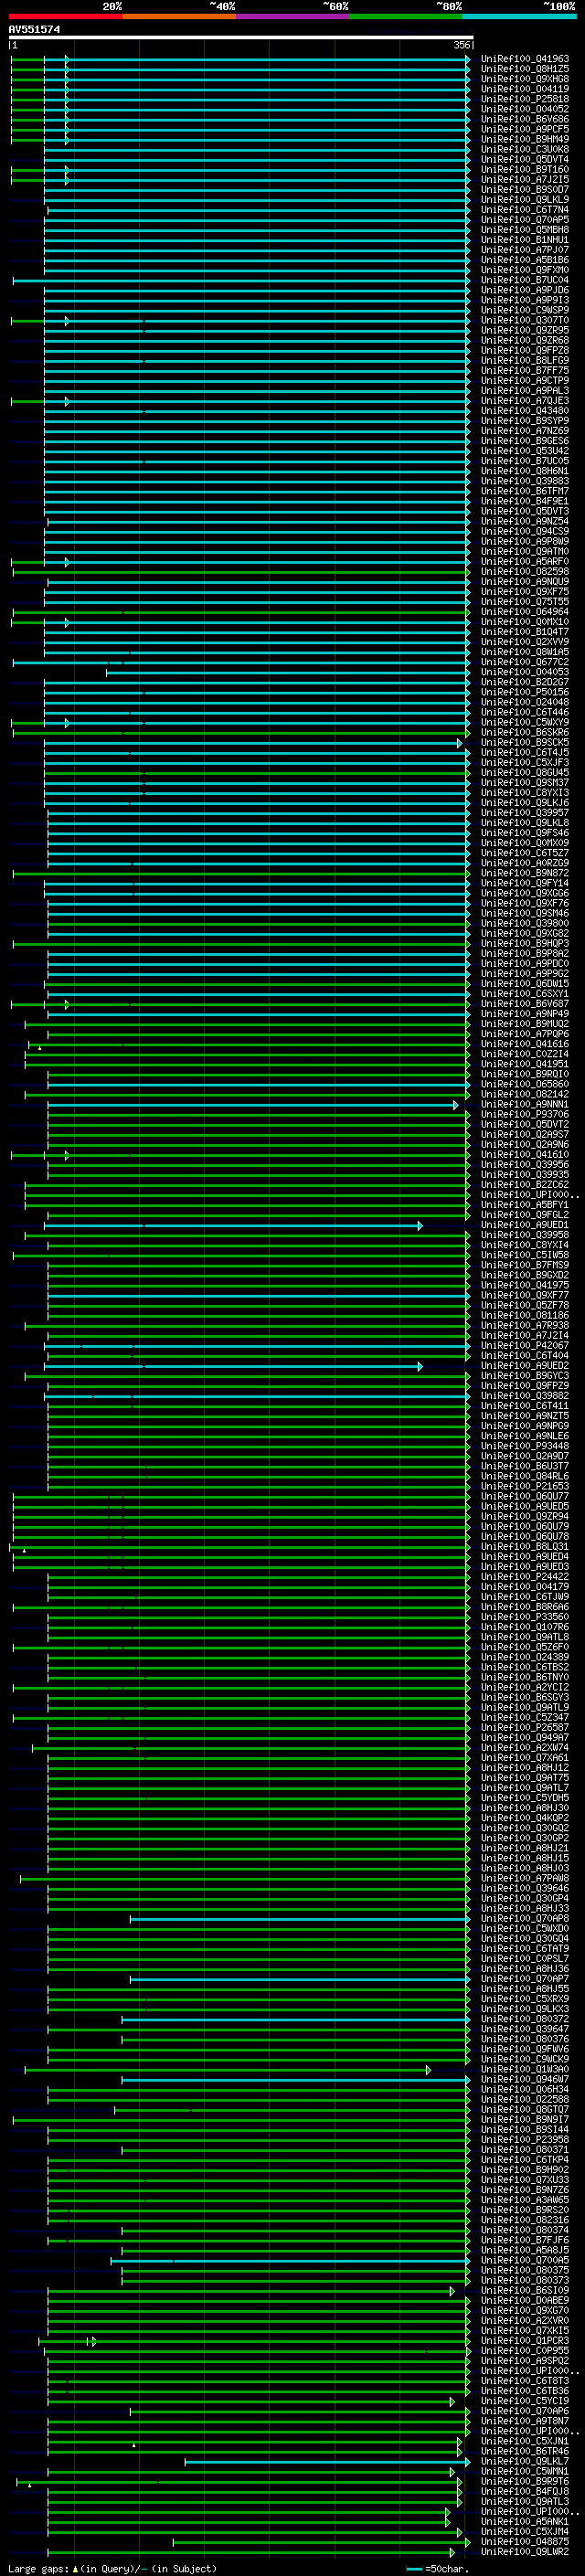Viewport: 585px width, 2576px height.
Task: Select the UniRef100_P42067 hit label
Action: coord(524,1346)
